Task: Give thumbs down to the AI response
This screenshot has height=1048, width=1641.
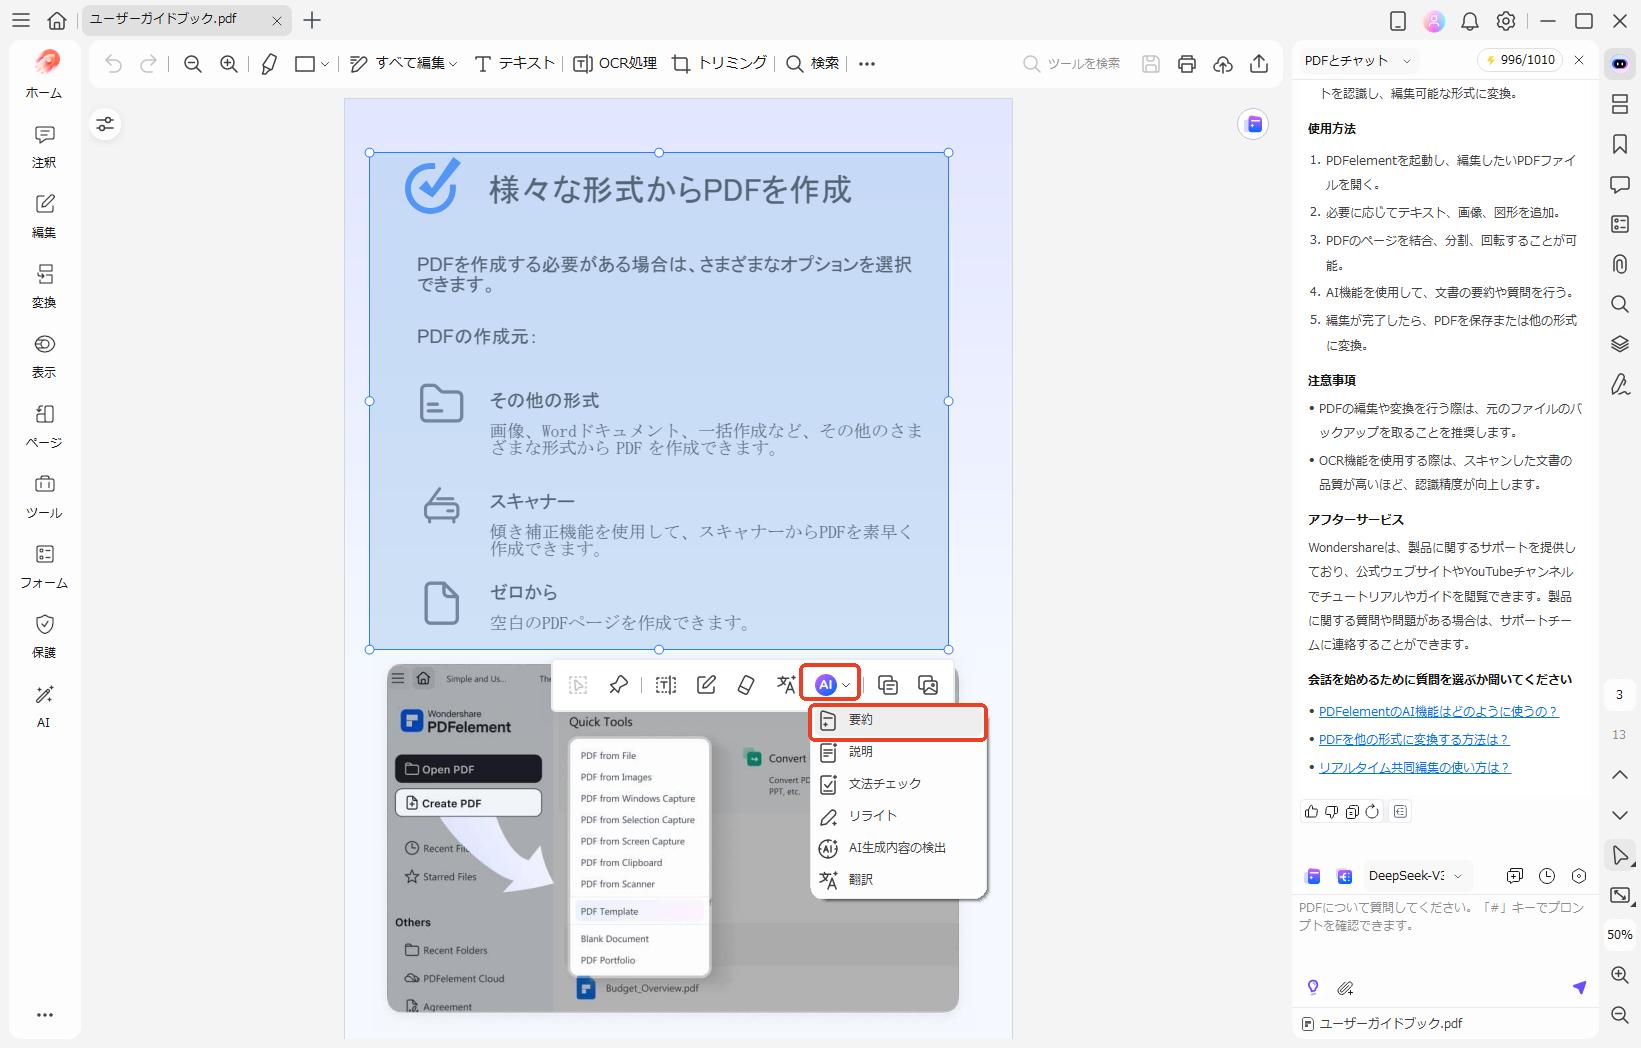Action: [x=1331, y=811]
